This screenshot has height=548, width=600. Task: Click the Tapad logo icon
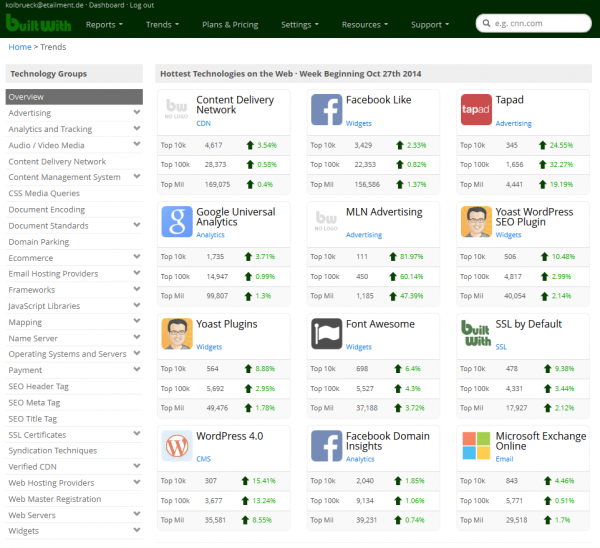click(476, 110)
